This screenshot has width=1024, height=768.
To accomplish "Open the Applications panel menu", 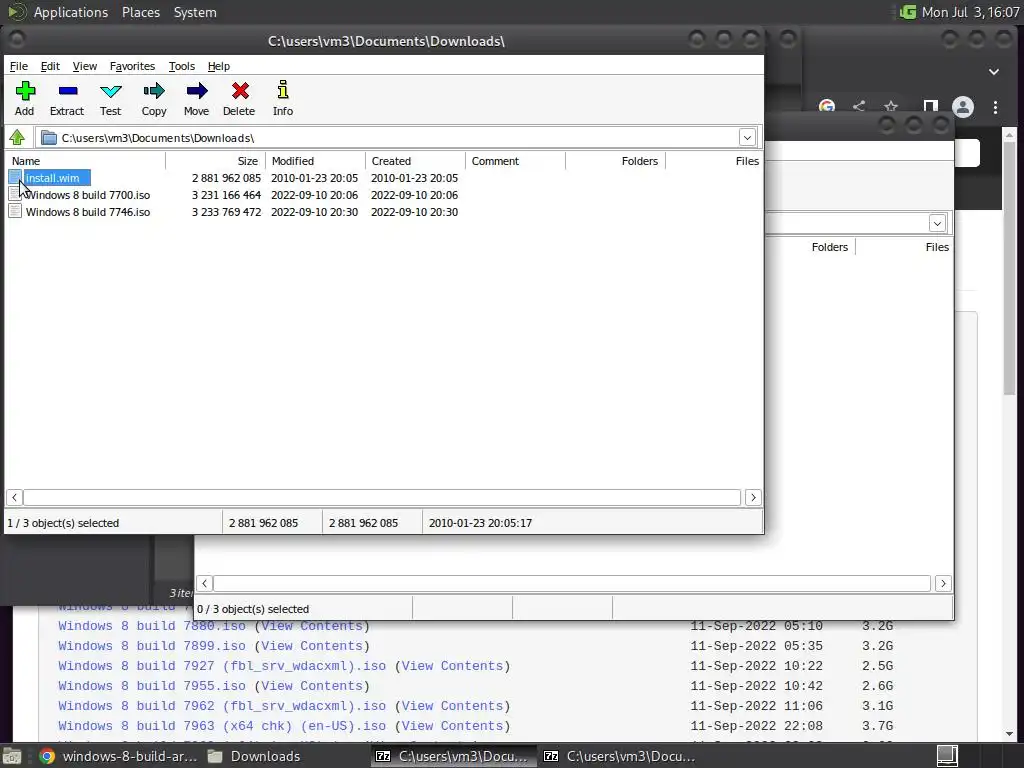I will click(x=71, y=12).
